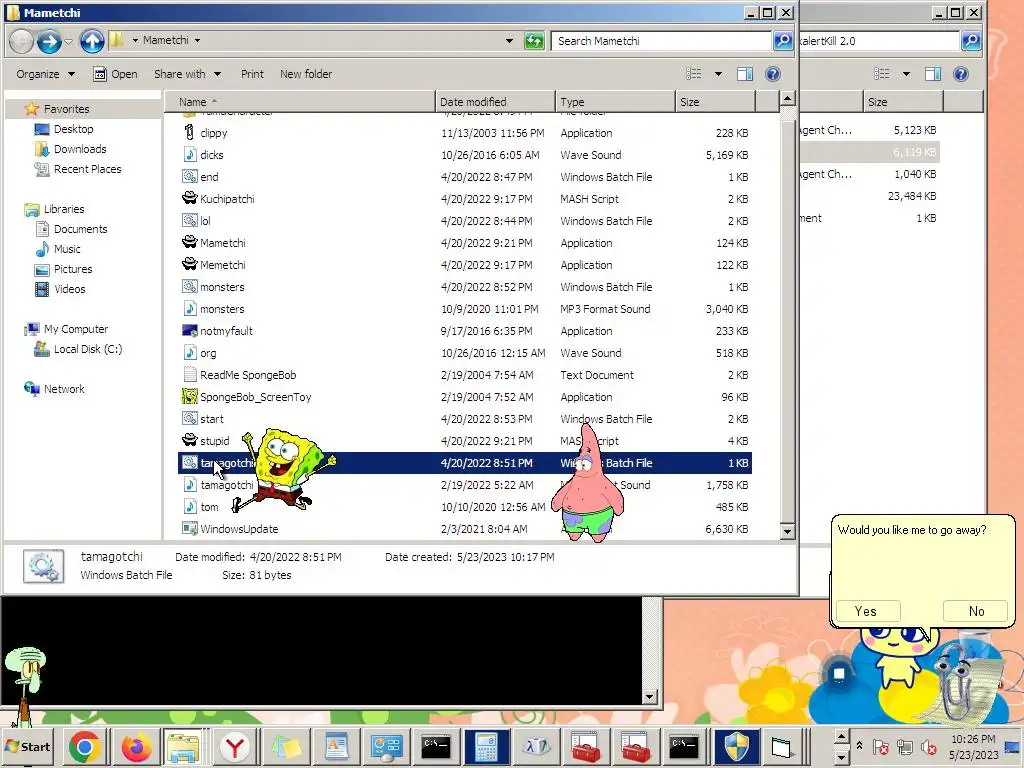Open Network in navigation pane
The width and height of the screenshot is (1024, 768).
(x=55, y=389)
